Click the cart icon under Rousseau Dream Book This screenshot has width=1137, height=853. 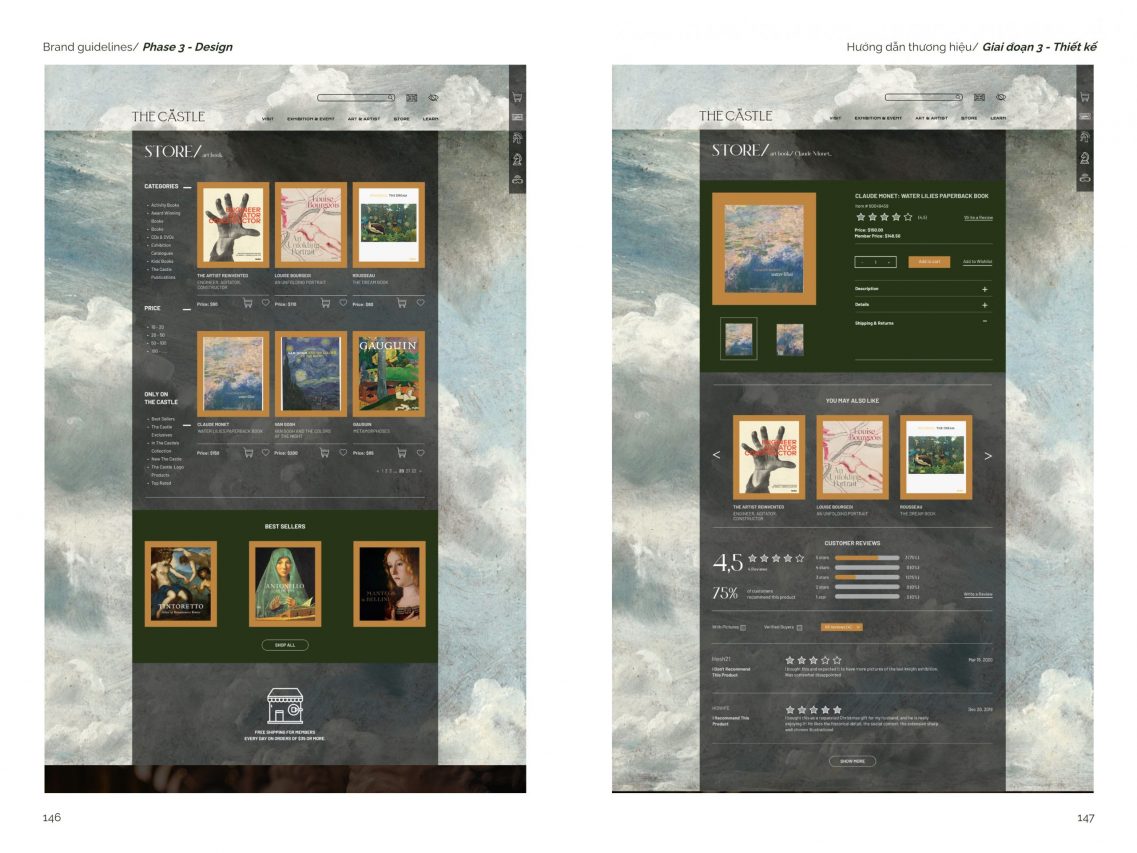pos(402,303)
